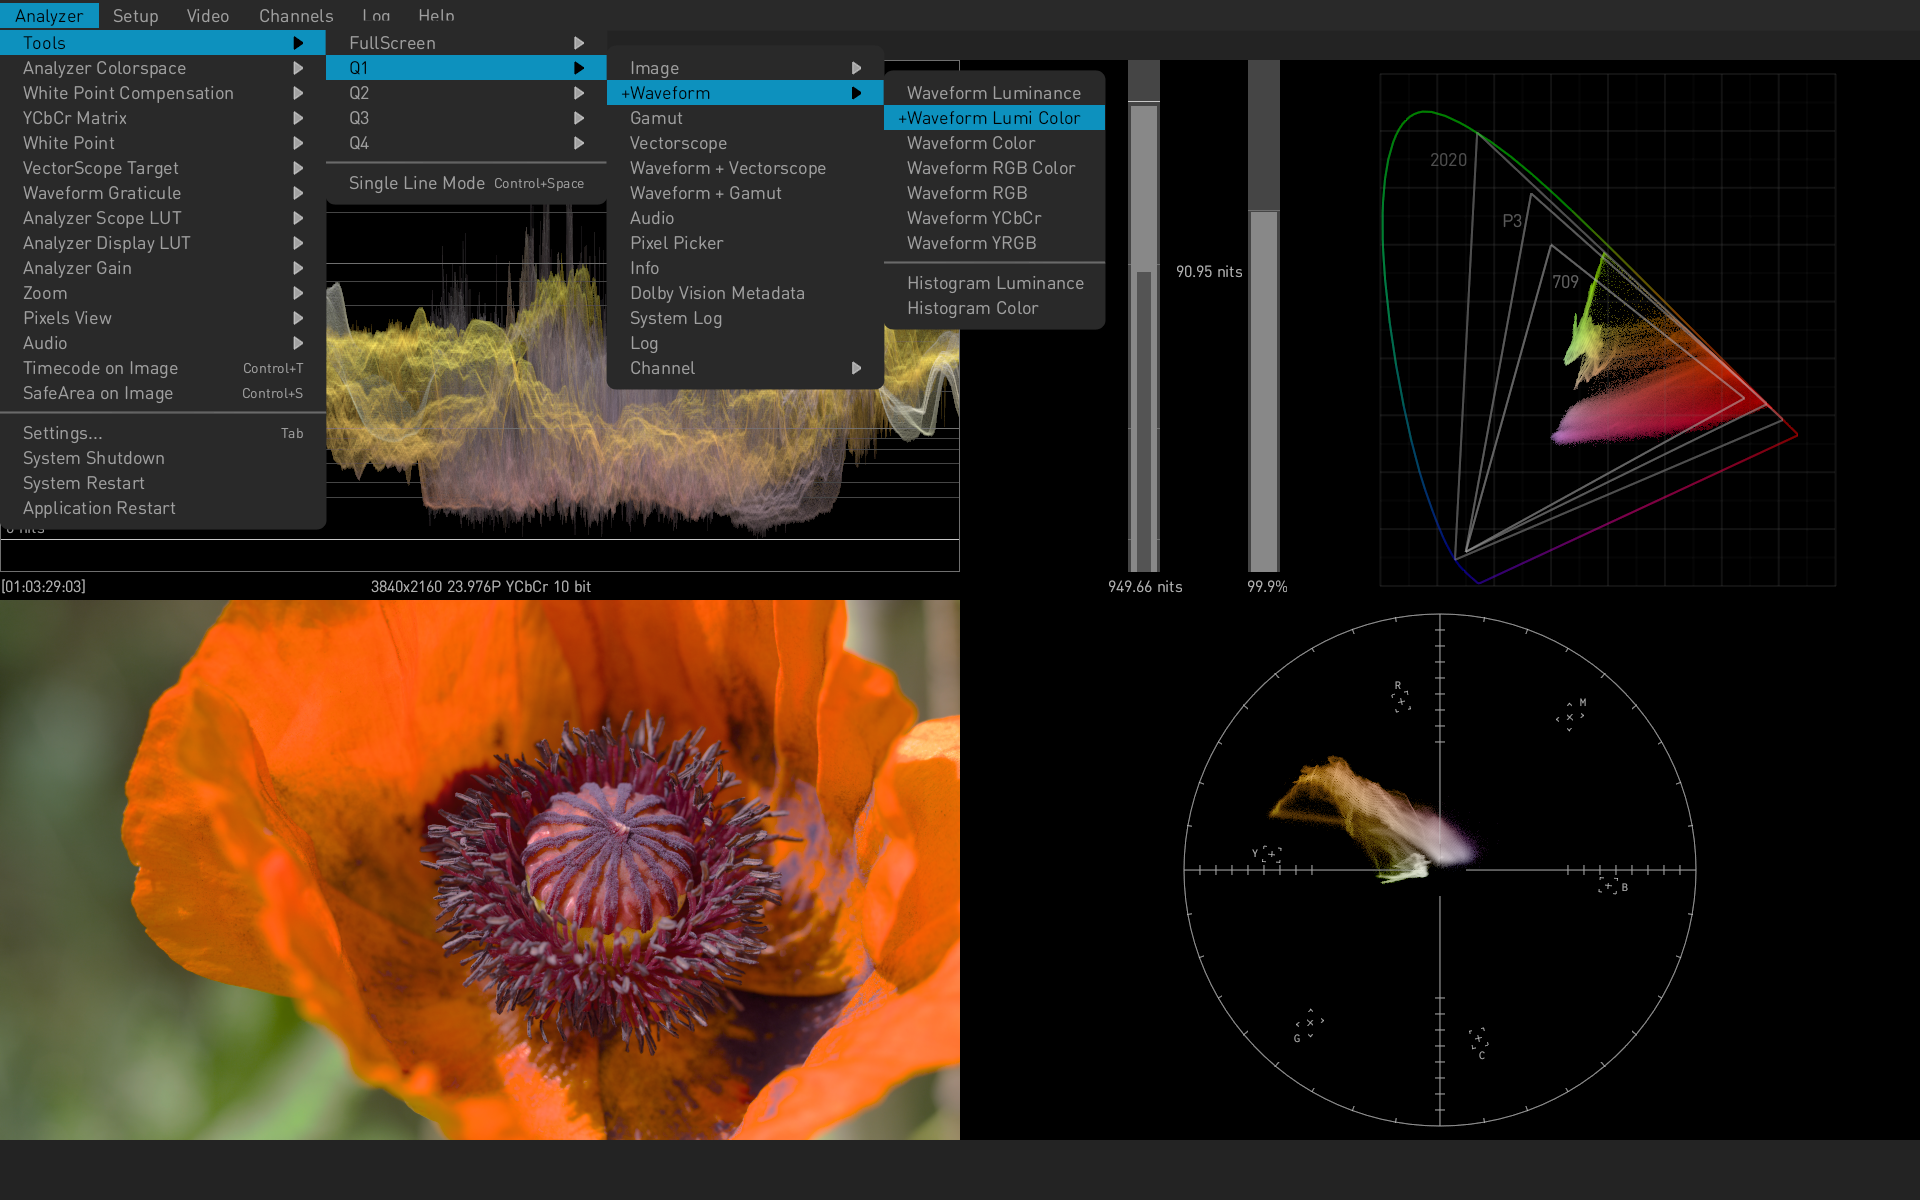Viewport: 1920px width, 1200px height.
Task: Select Waveform RGB Color scope
Action: pos(990,168)
